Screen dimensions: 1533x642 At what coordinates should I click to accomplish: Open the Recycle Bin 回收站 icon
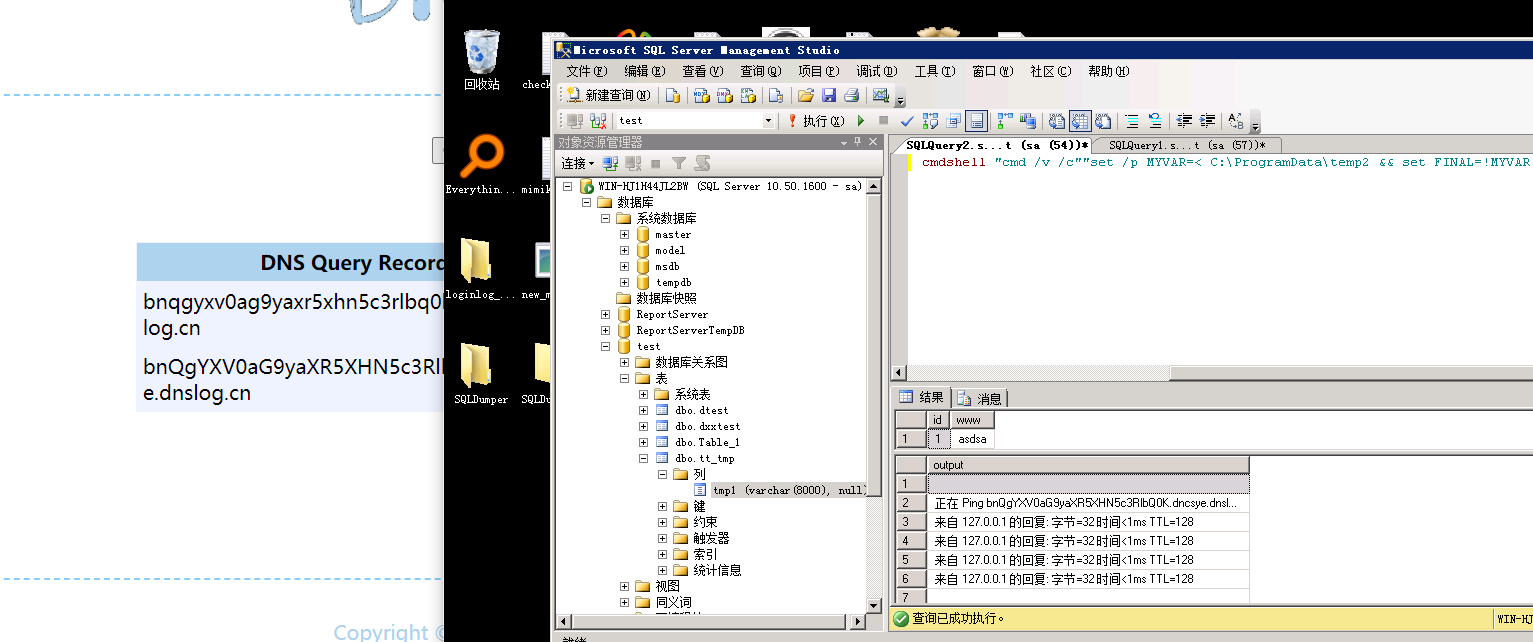[x=481, y=59]
